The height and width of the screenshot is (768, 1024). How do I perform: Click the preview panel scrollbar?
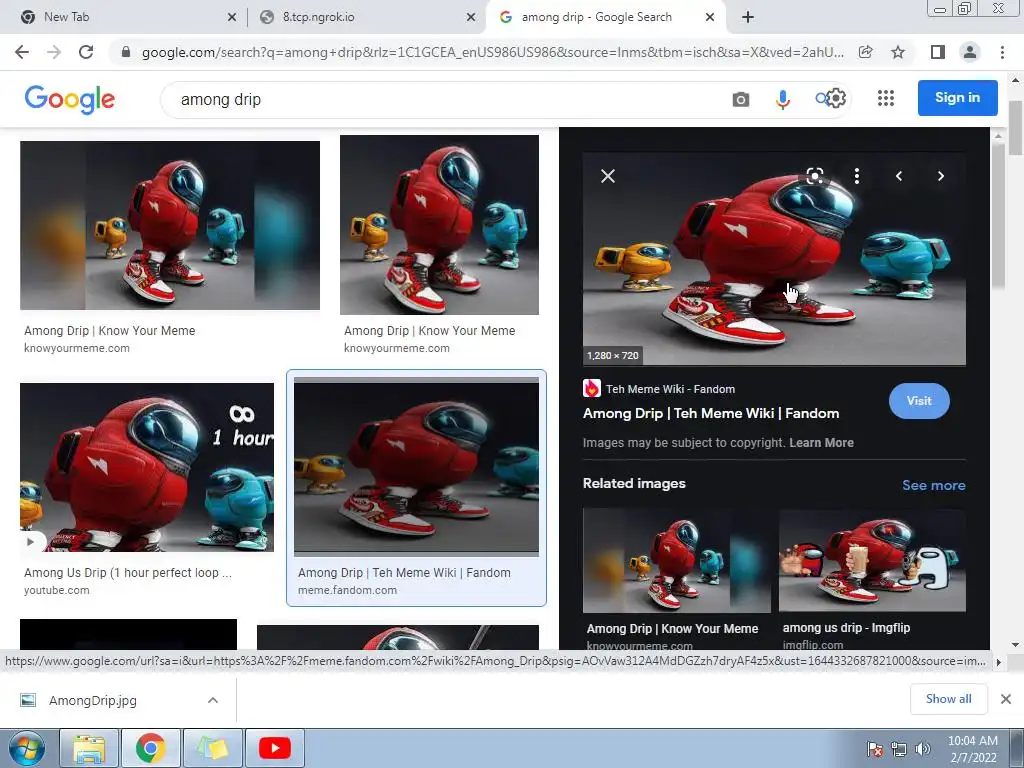(997, 214)
